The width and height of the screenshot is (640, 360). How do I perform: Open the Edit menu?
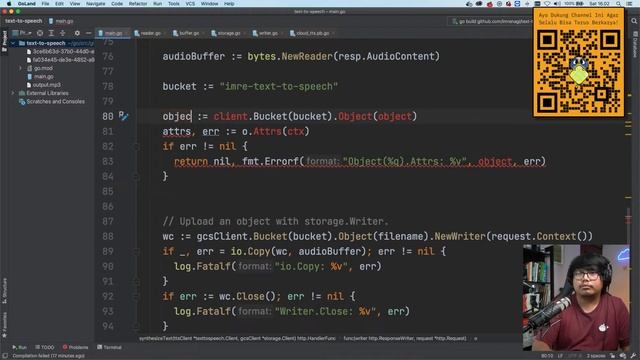(x=59, y=4)
